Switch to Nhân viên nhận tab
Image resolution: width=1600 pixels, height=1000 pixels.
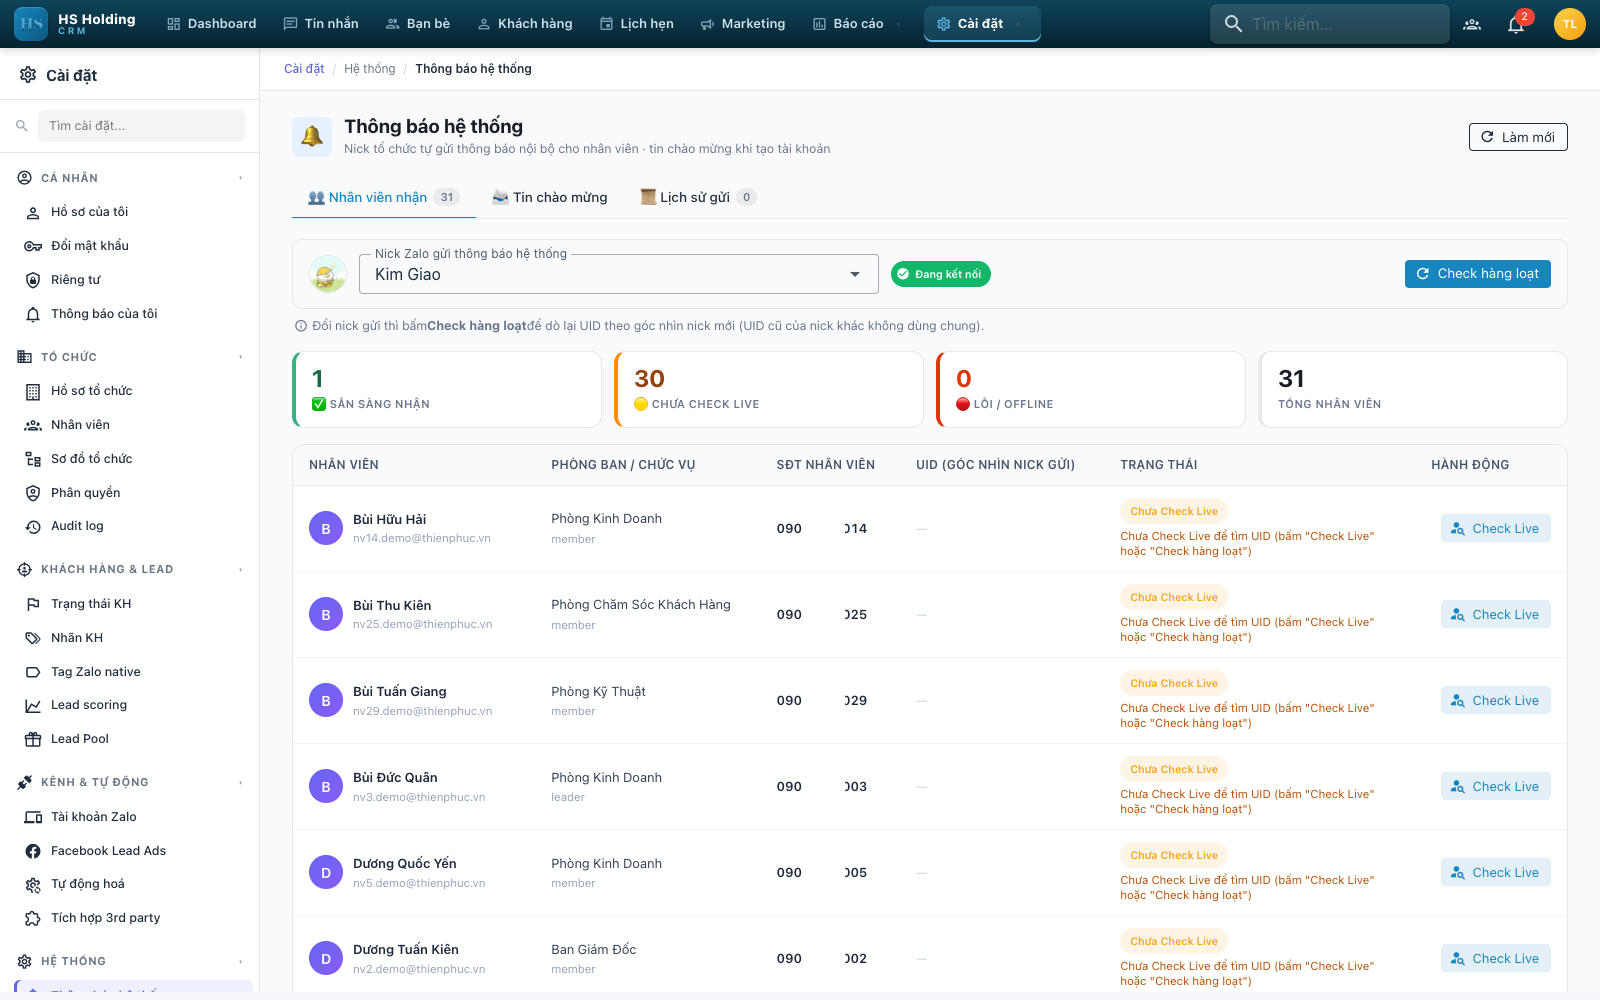[x=384, y=197]
